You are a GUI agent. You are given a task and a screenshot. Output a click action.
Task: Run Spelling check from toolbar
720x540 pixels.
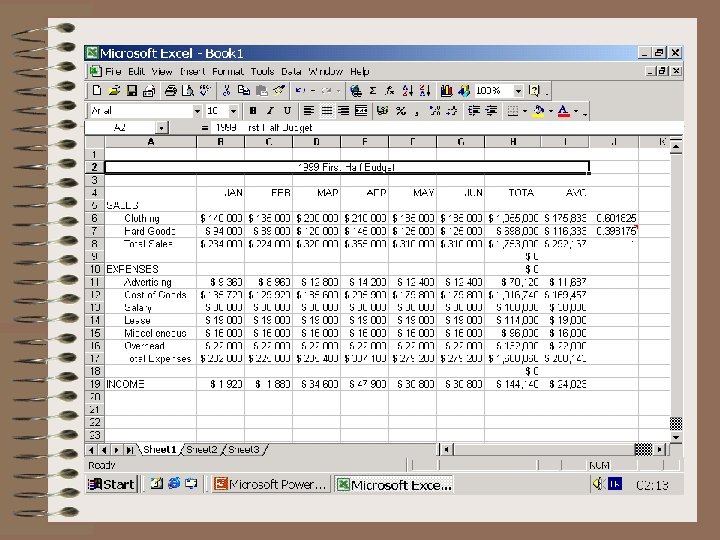[x=205, y=90]
